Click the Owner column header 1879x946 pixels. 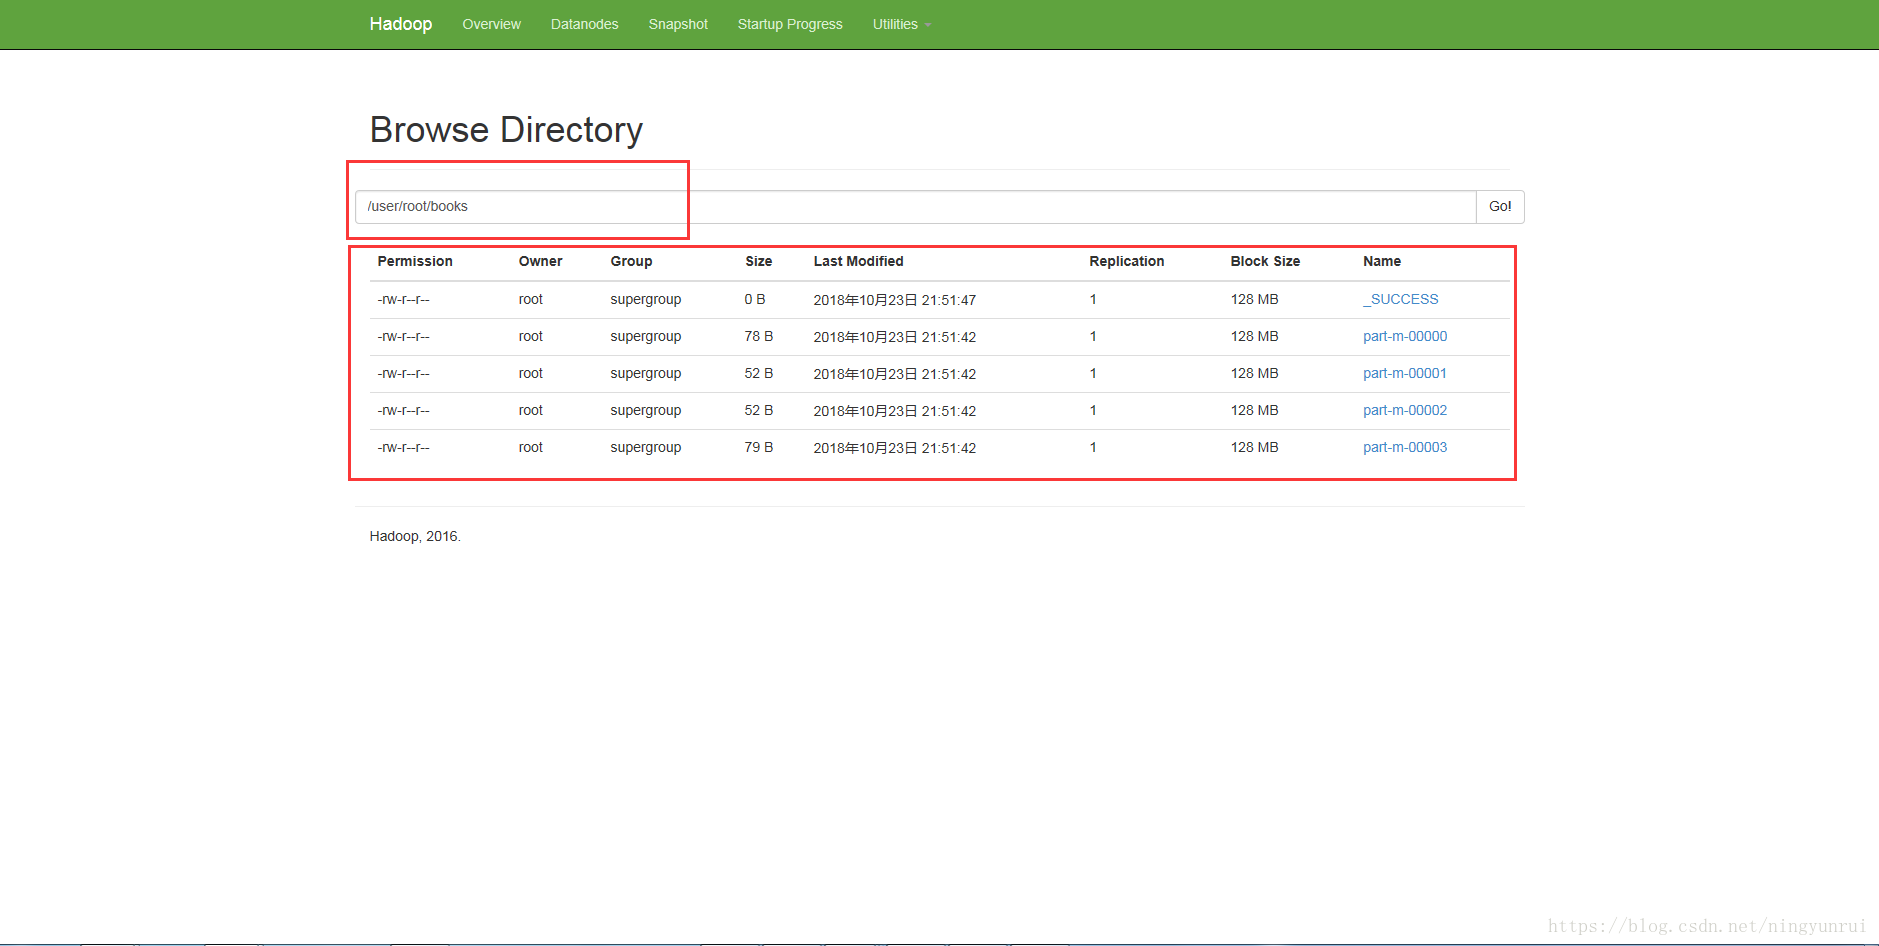point(540,261)
